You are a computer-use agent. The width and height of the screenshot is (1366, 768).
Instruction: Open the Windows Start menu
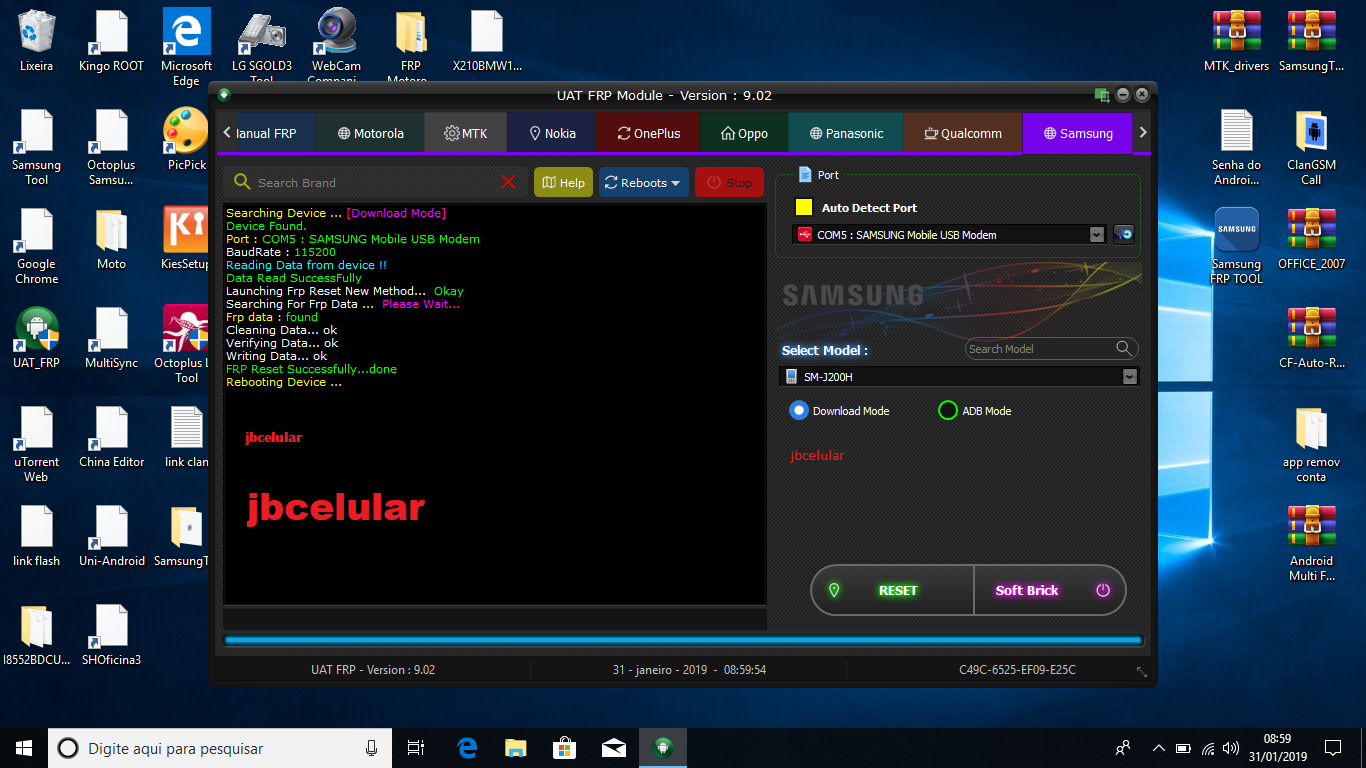[24, 748]
